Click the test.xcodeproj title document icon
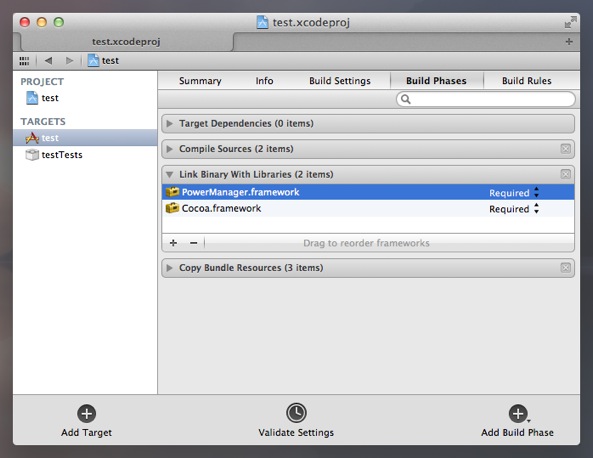 (262, 22)
